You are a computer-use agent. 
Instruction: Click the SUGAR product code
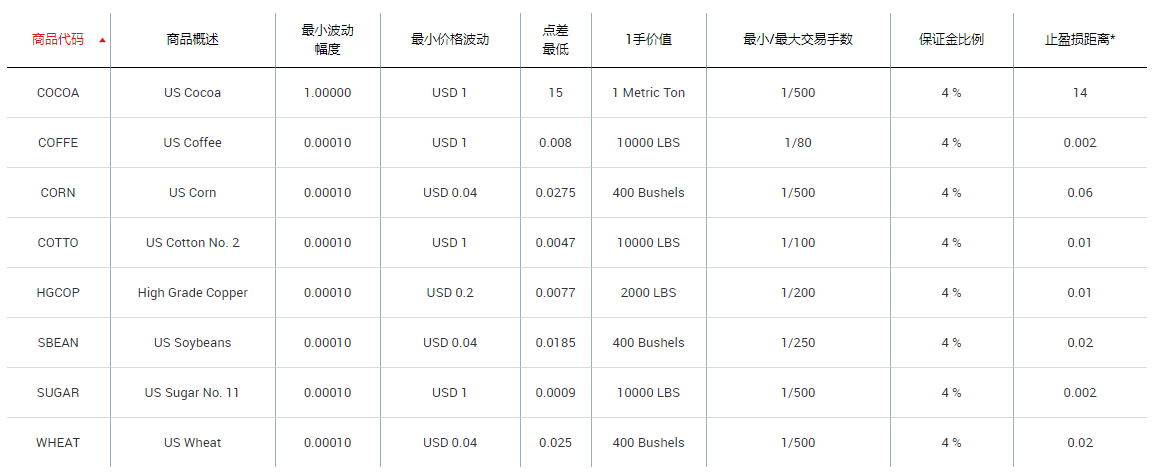tap(58, 392)
